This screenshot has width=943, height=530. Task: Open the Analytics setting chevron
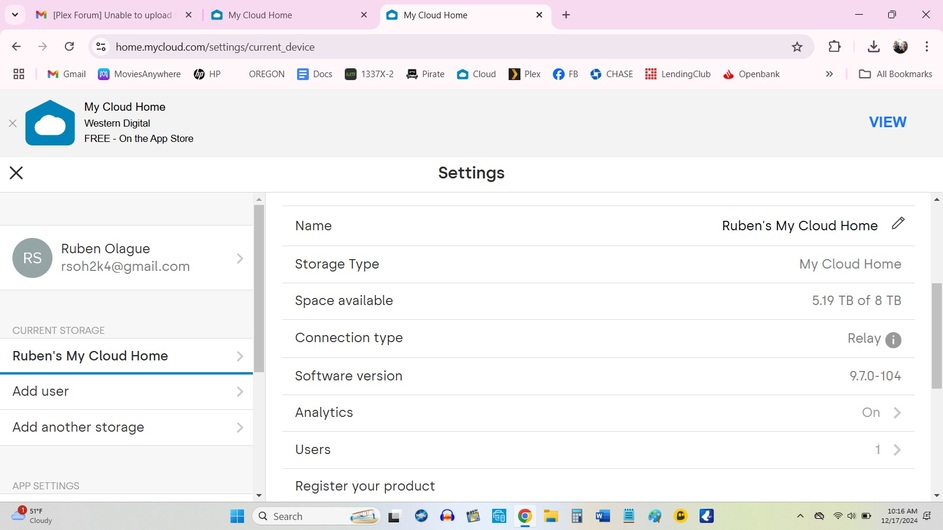[897, 413]
